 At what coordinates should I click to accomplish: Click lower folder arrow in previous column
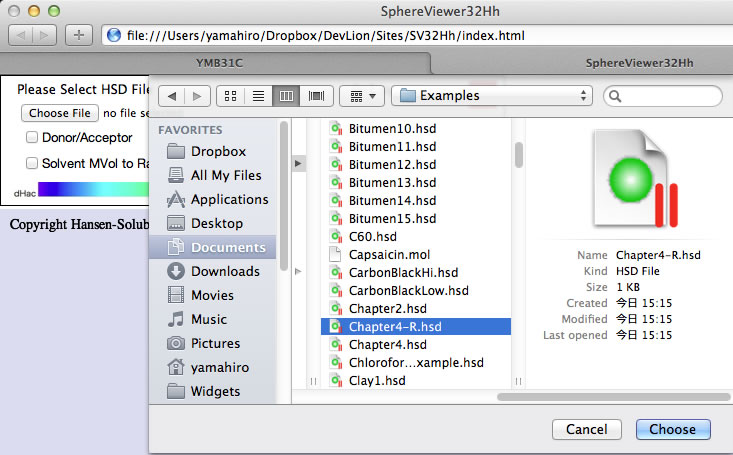pos(298,272)
